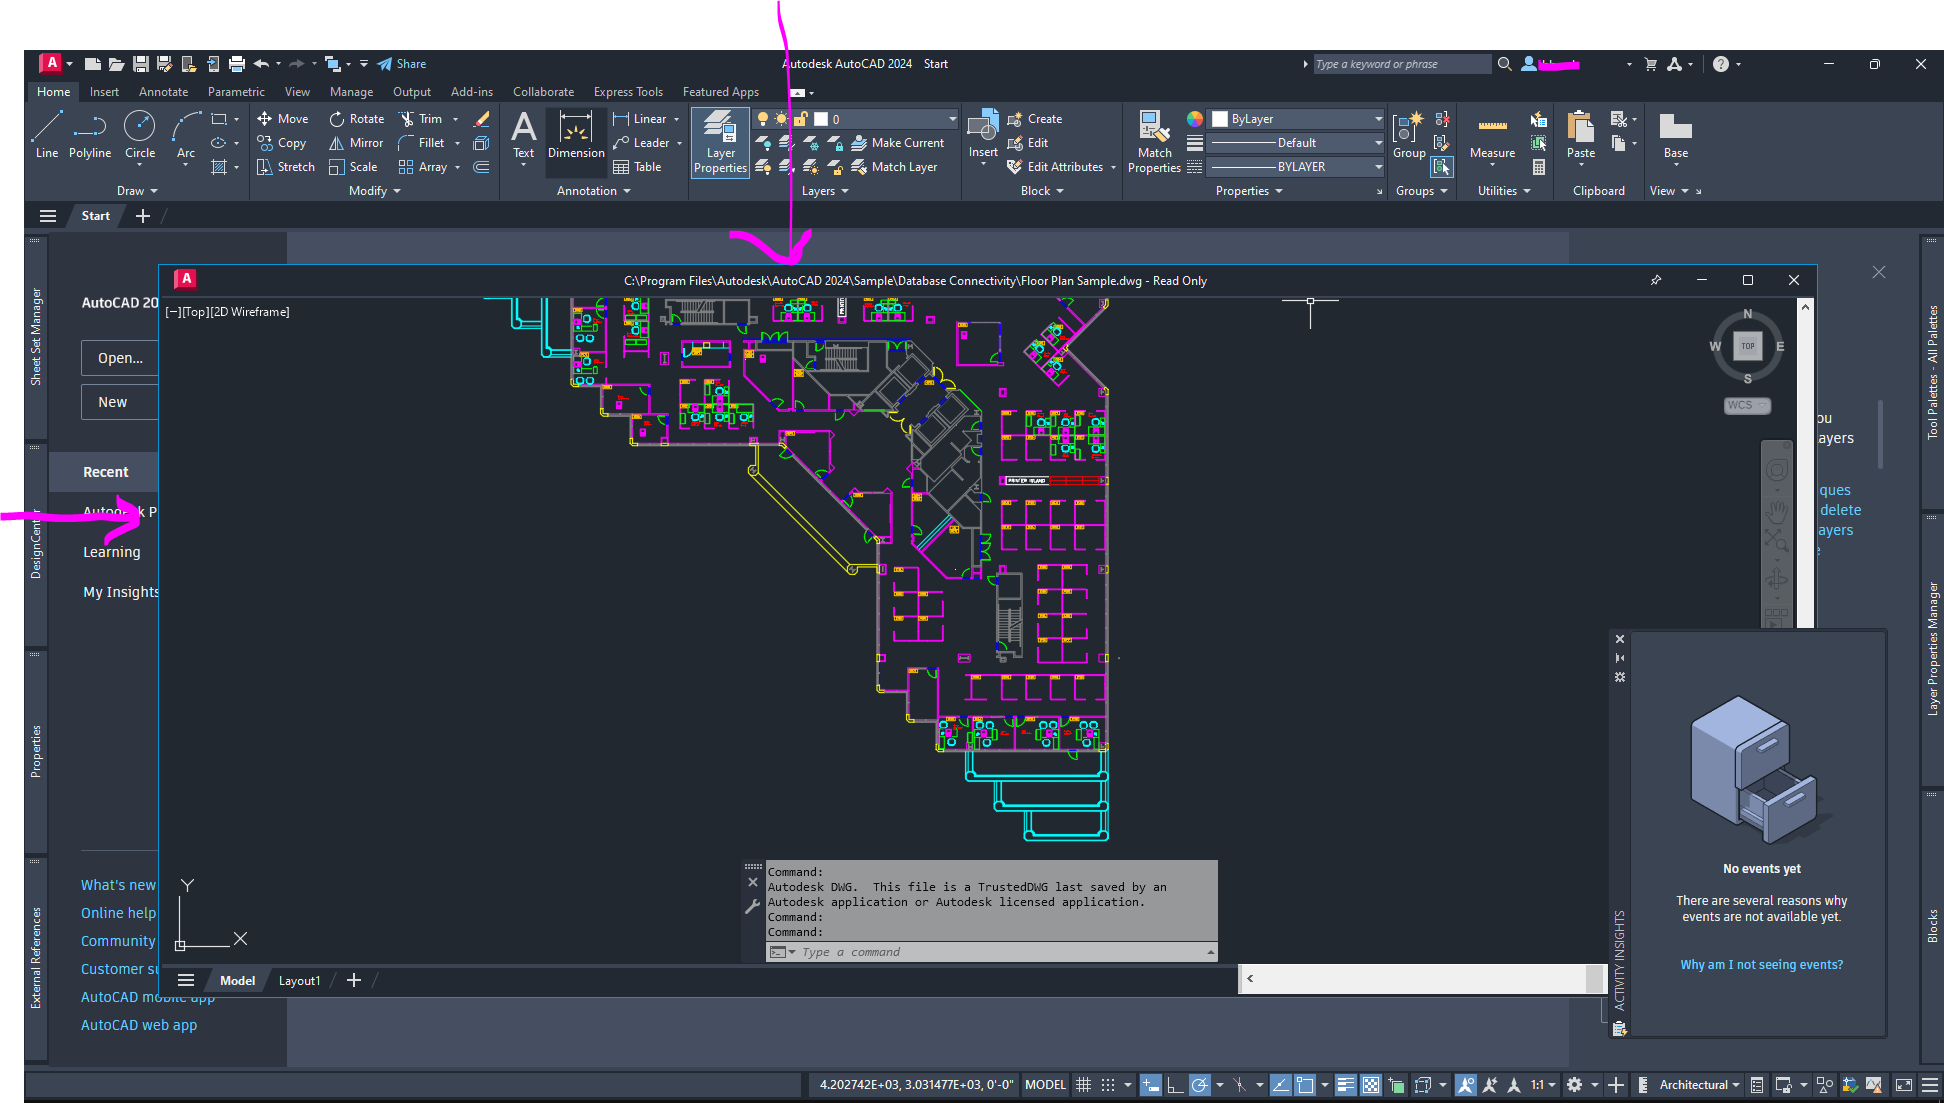Screen dimensions: 1944x1103
Task: Click the Share icon in title bar
Action: coord(401,64)
